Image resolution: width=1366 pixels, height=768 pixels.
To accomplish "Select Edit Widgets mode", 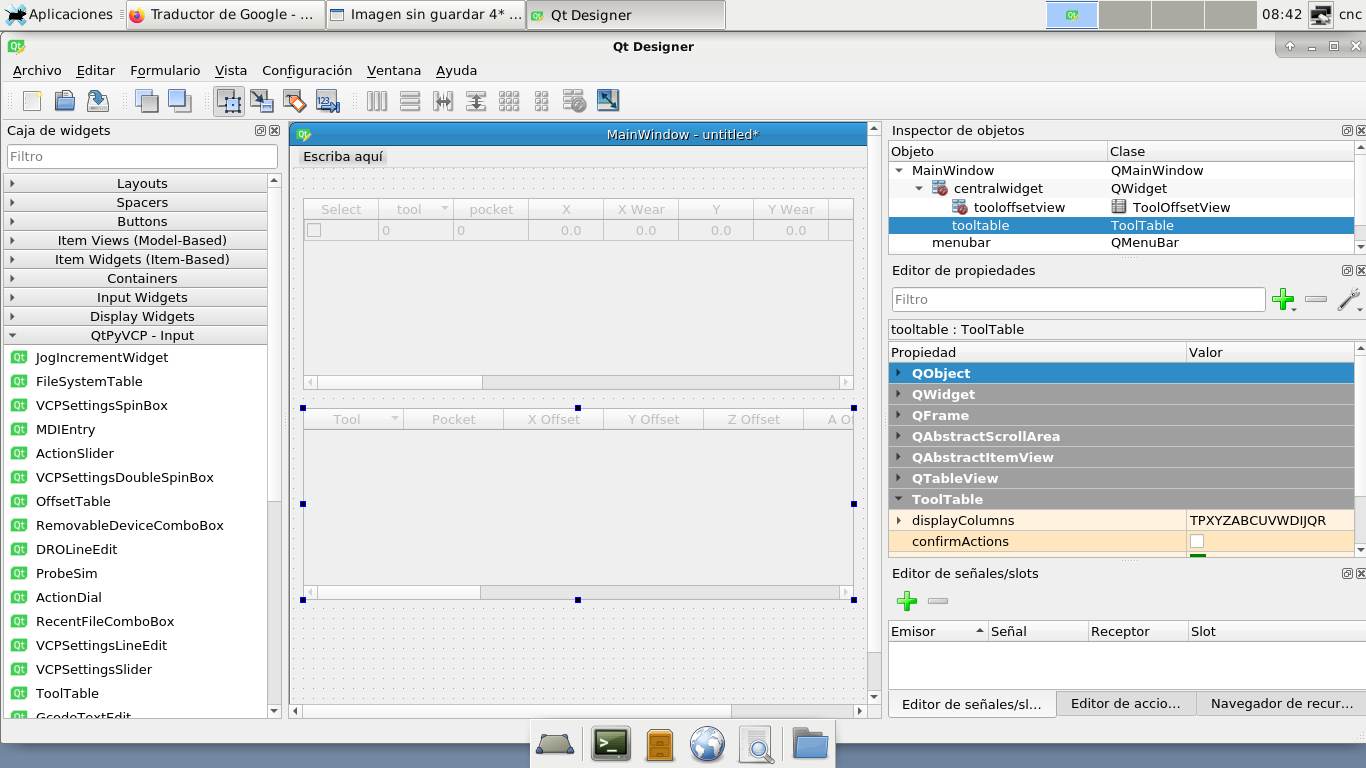I will [x=229, y=100].
